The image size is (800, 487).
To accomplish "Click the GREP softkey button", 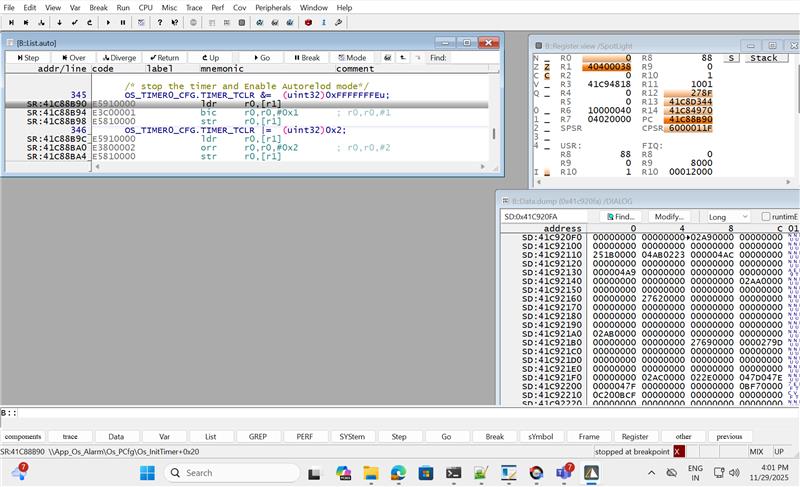I will click(258, 437).
